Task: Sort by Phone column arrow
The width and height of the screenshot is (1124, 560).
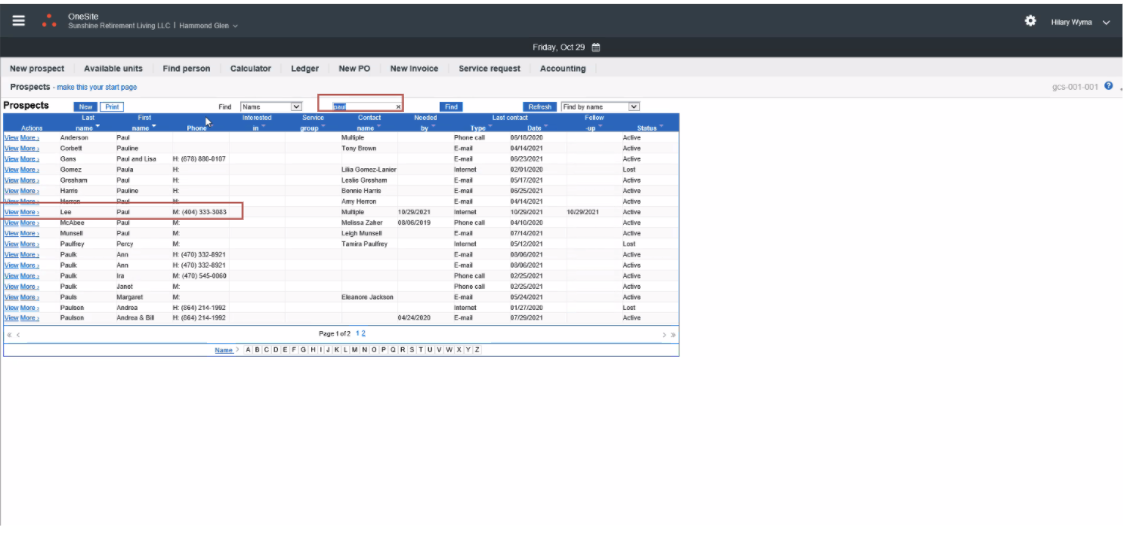Action: click(209, 127)
